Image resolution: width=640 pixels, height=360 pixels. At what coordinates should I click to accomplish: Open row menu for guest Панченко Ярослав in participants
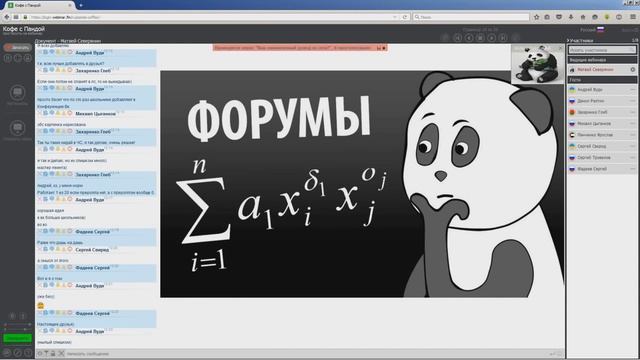tap(633, 135)
